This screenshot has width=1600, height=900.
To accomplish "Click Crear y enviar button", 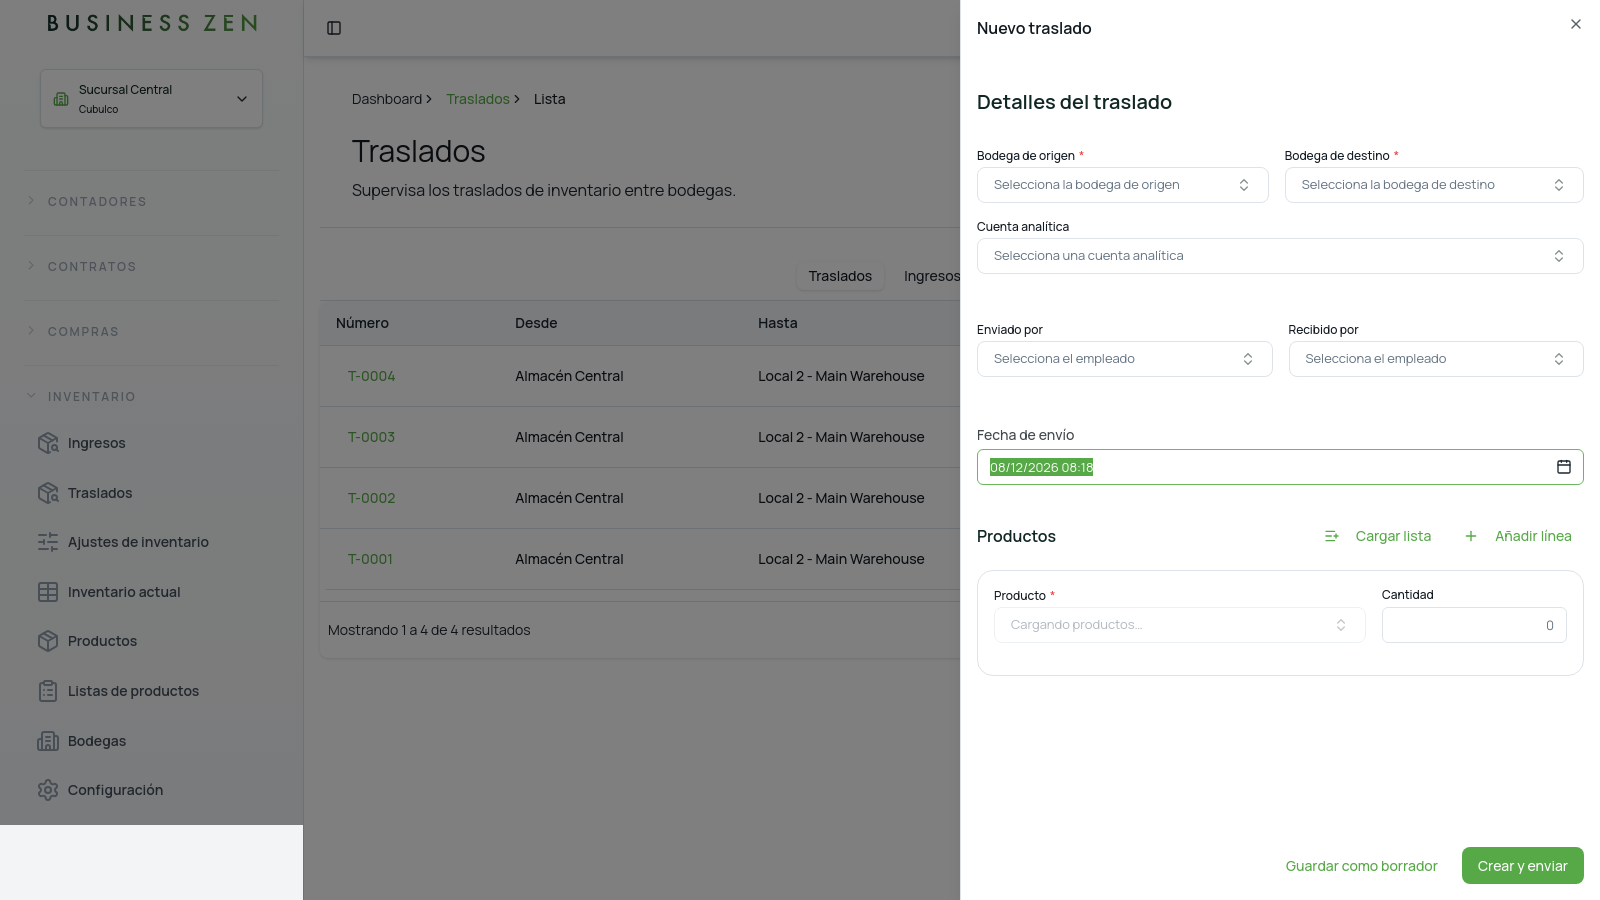I will pyautogui.click(x=1522, y=866).
